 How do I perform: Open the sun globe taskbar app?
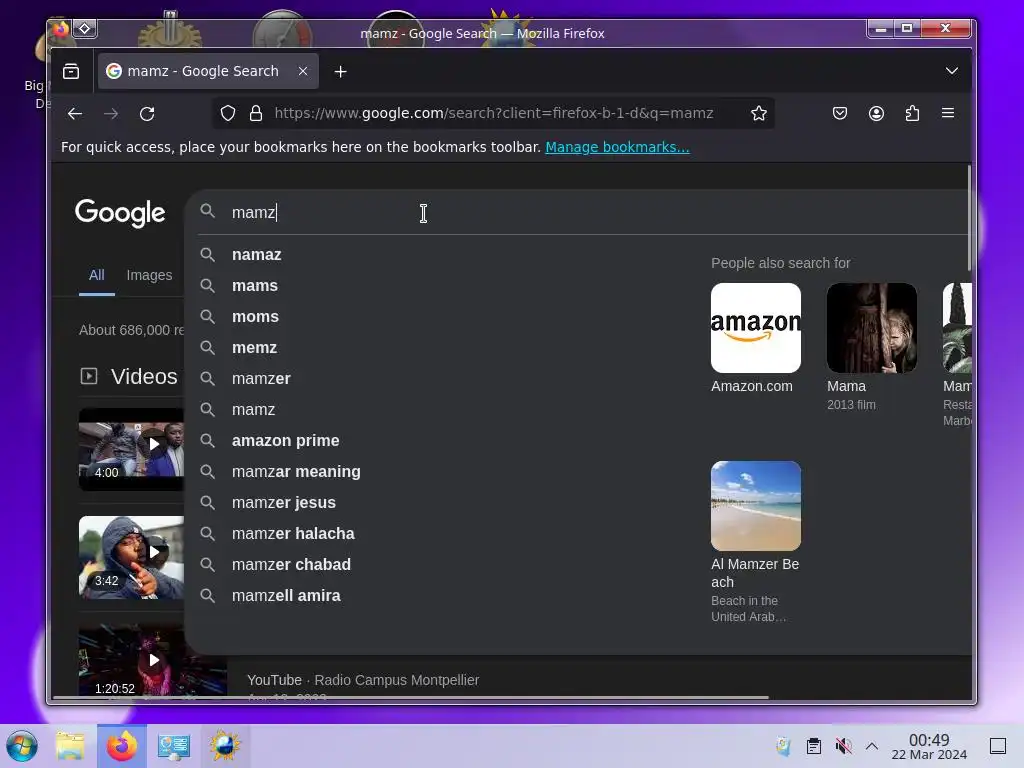tap(225, 746)
